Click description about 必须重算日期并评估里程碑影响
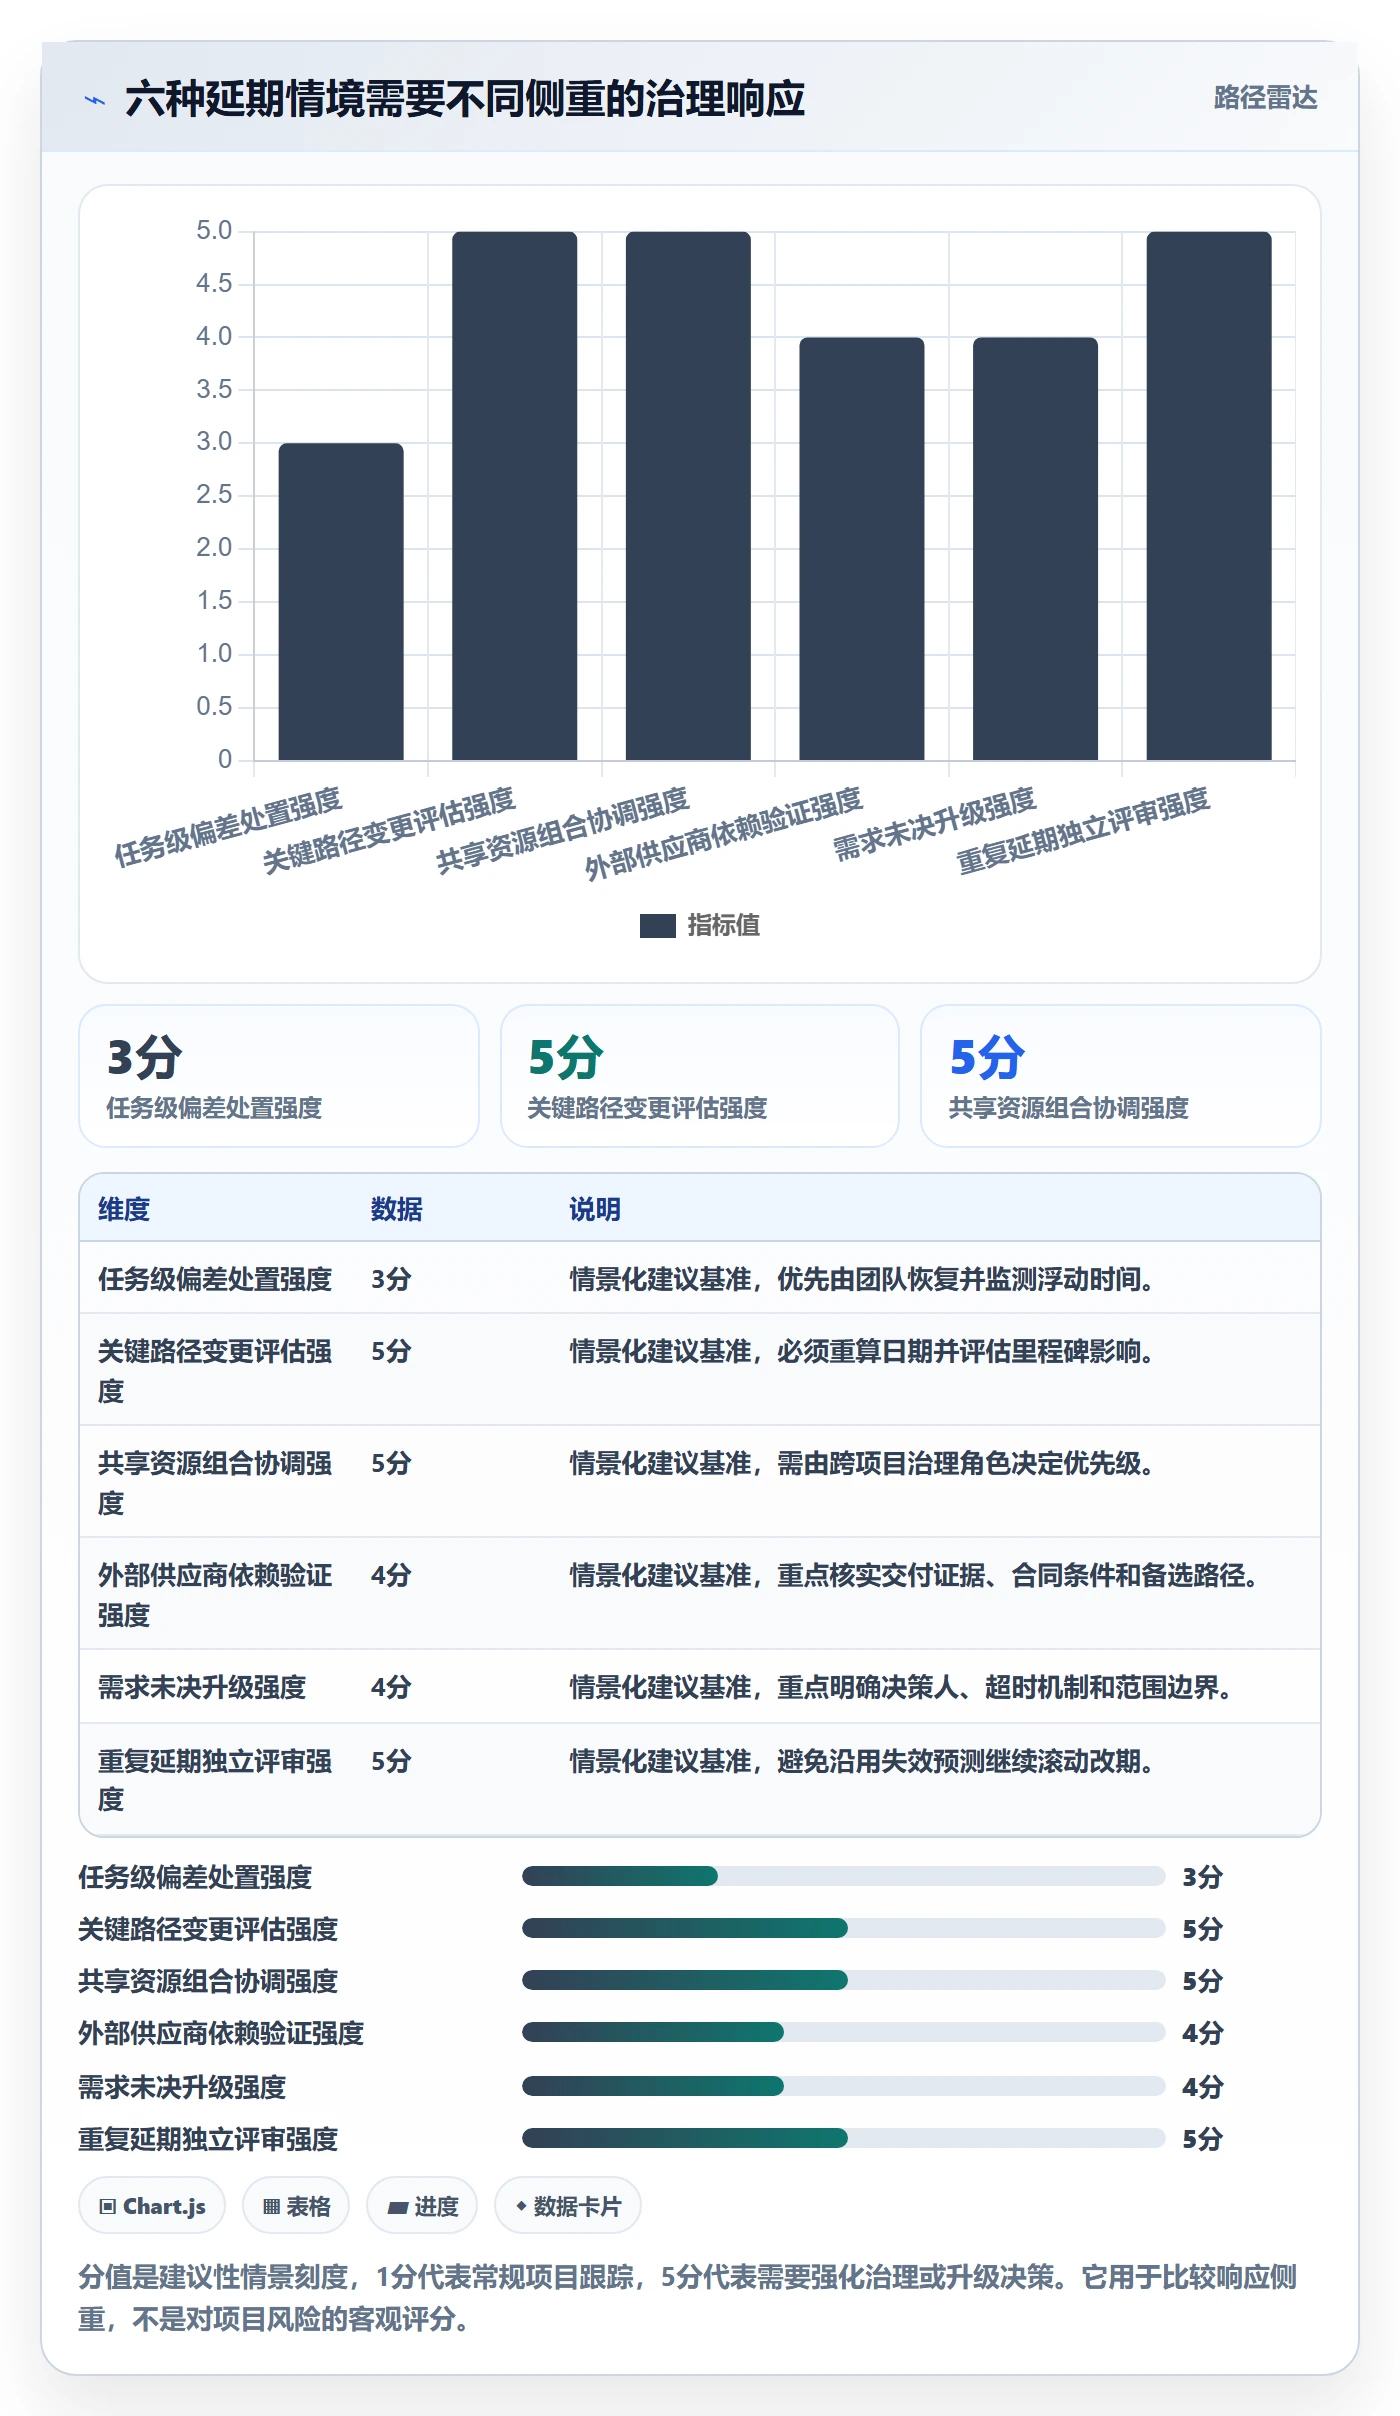Screen dimensions: 1400x2416 [x=862, y=1351]
